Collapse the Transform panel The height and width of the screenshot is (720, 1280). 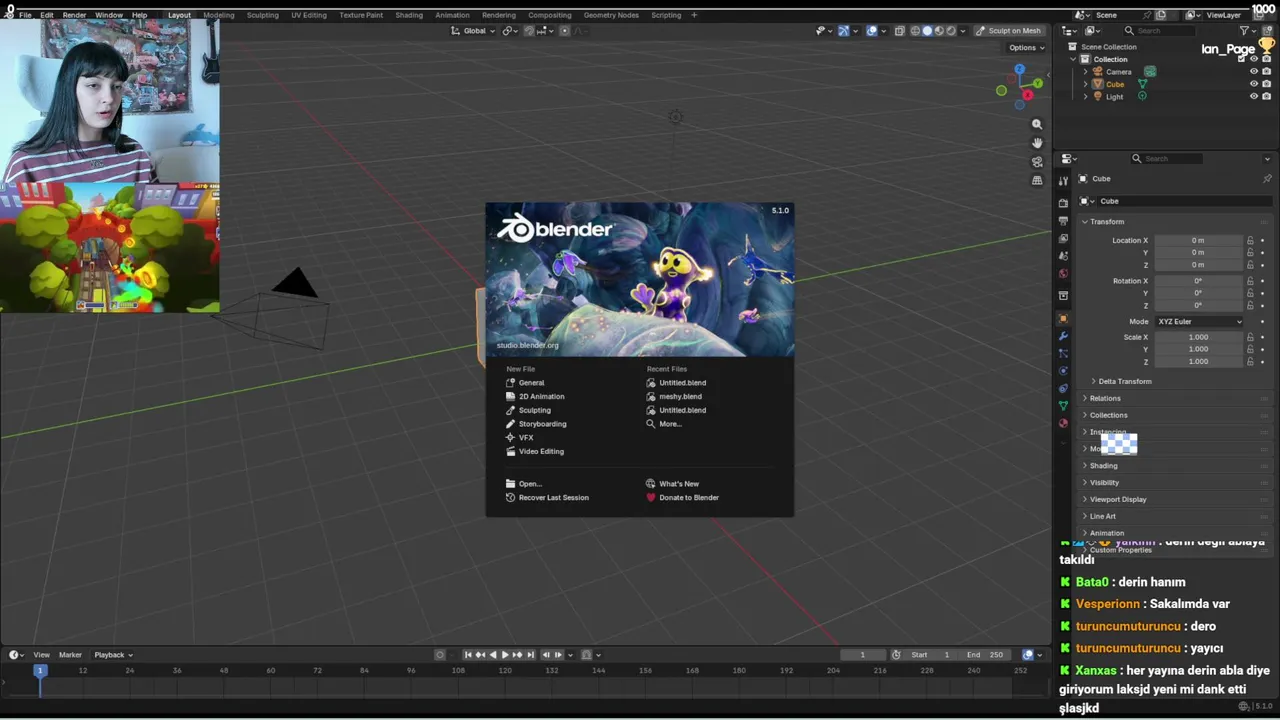[x=1107, y=222]
